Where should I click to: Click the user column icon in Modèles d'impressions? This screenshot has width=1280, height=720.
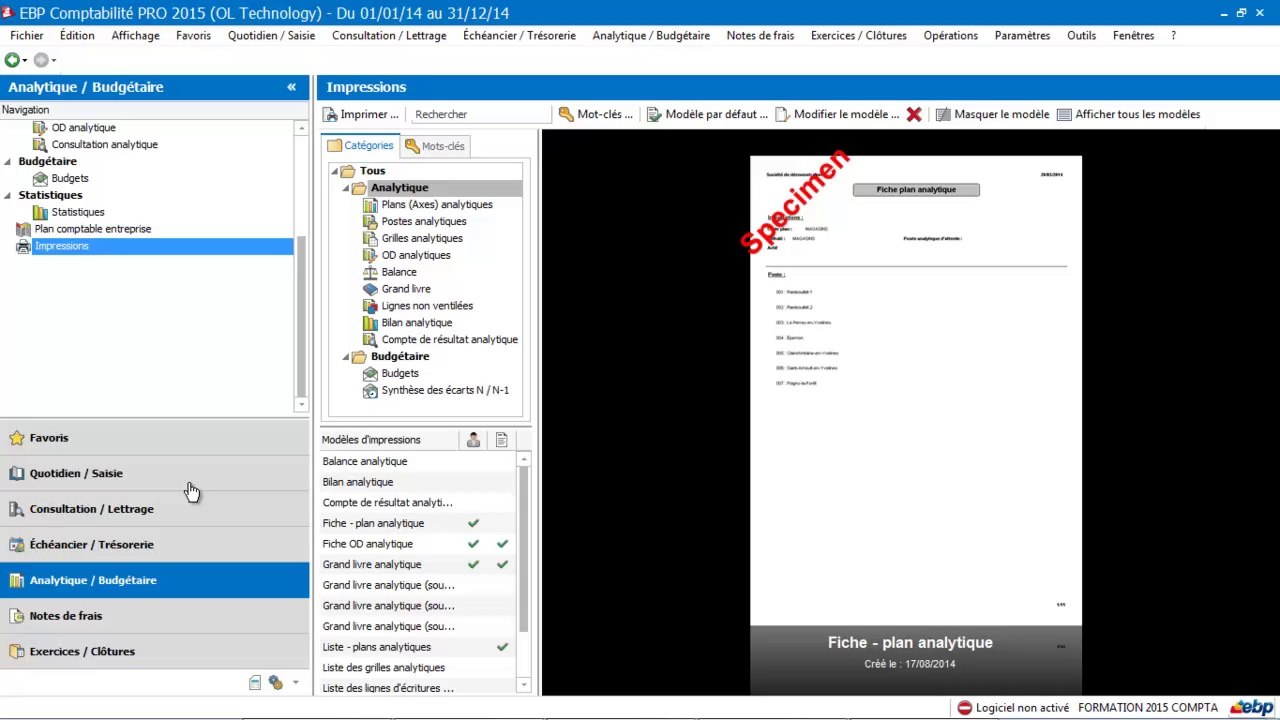(x=473, y=440)
